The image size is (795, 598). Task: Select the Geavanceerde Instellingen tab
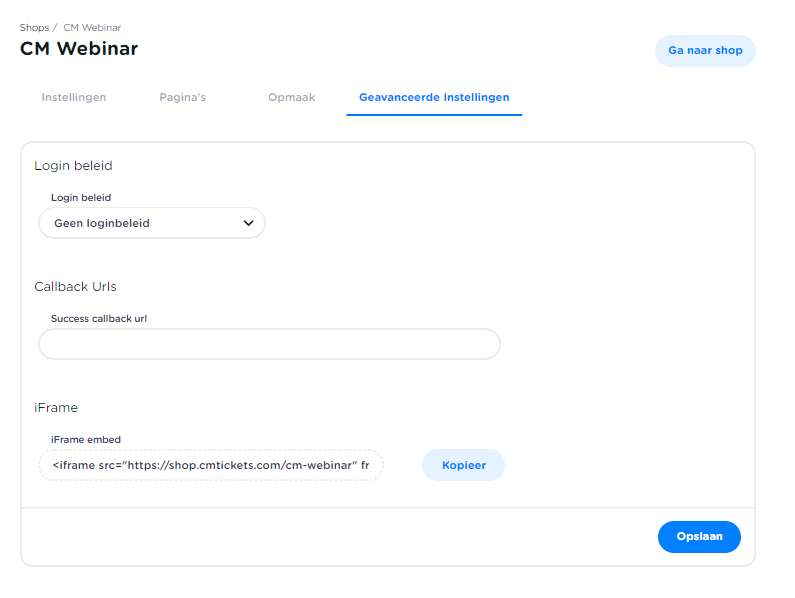(x=434, y=97)
